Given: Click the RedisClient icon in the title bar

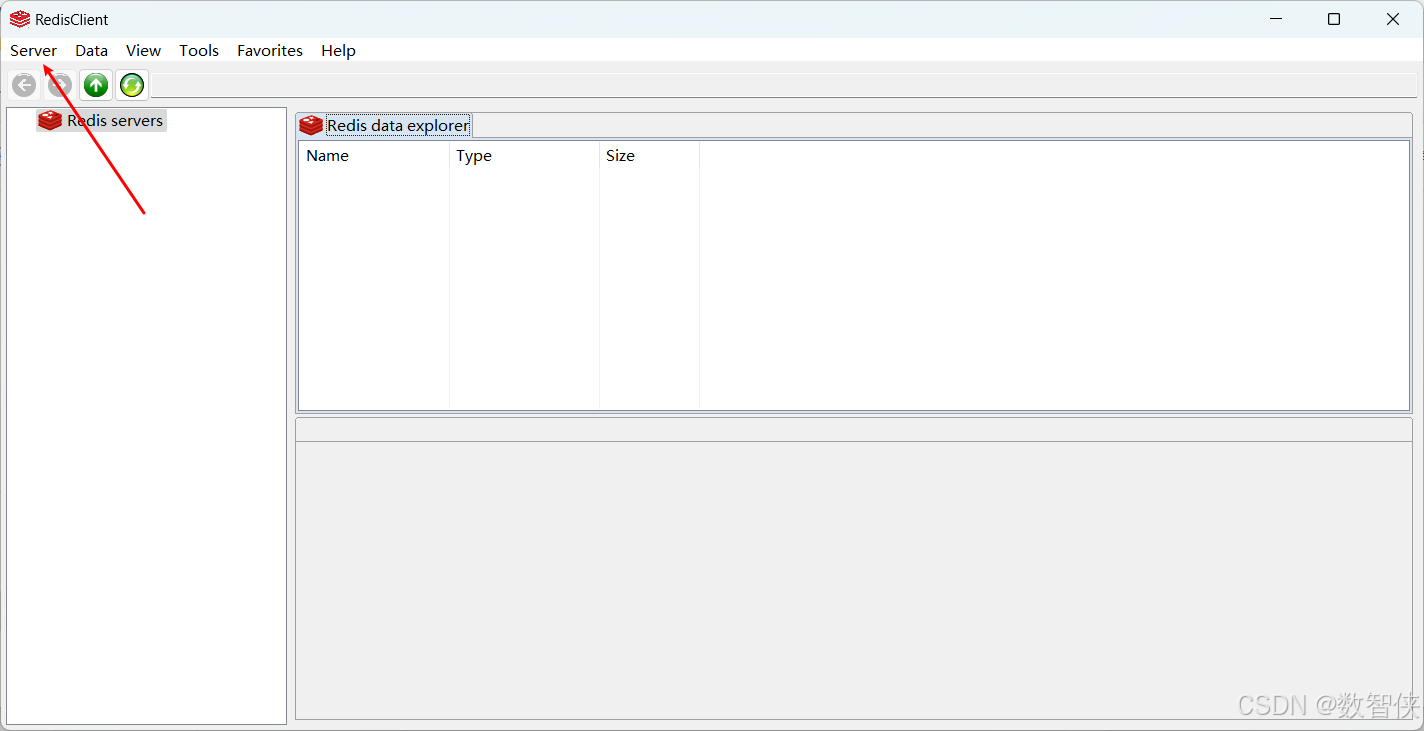Looking at the screenshot, I should click(18, 18).
